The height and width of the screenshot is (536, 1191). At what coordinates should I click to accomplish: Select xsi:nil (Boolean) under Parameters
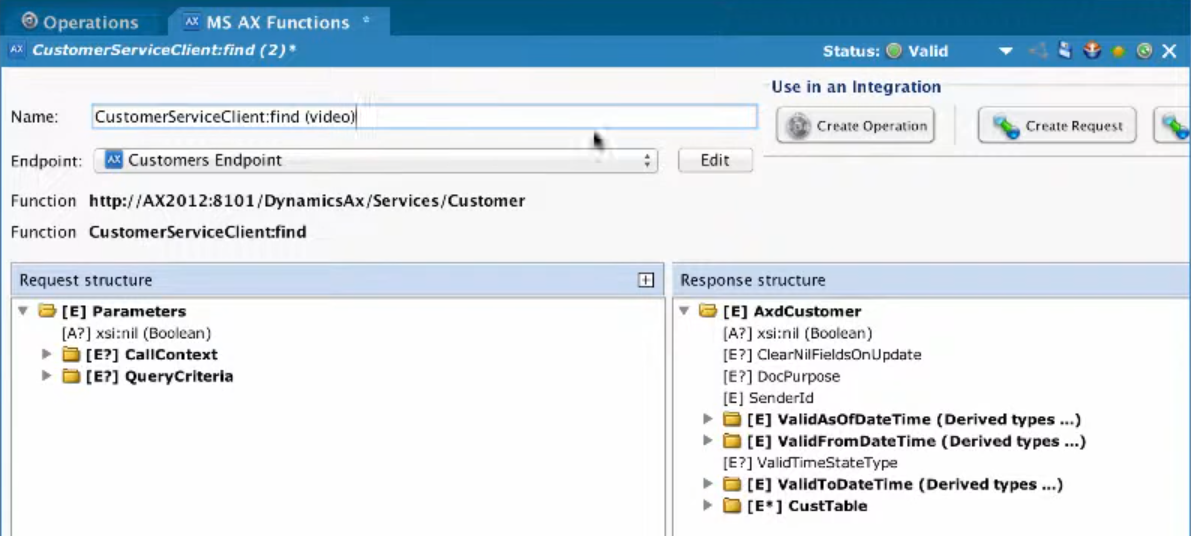(136, 333)
